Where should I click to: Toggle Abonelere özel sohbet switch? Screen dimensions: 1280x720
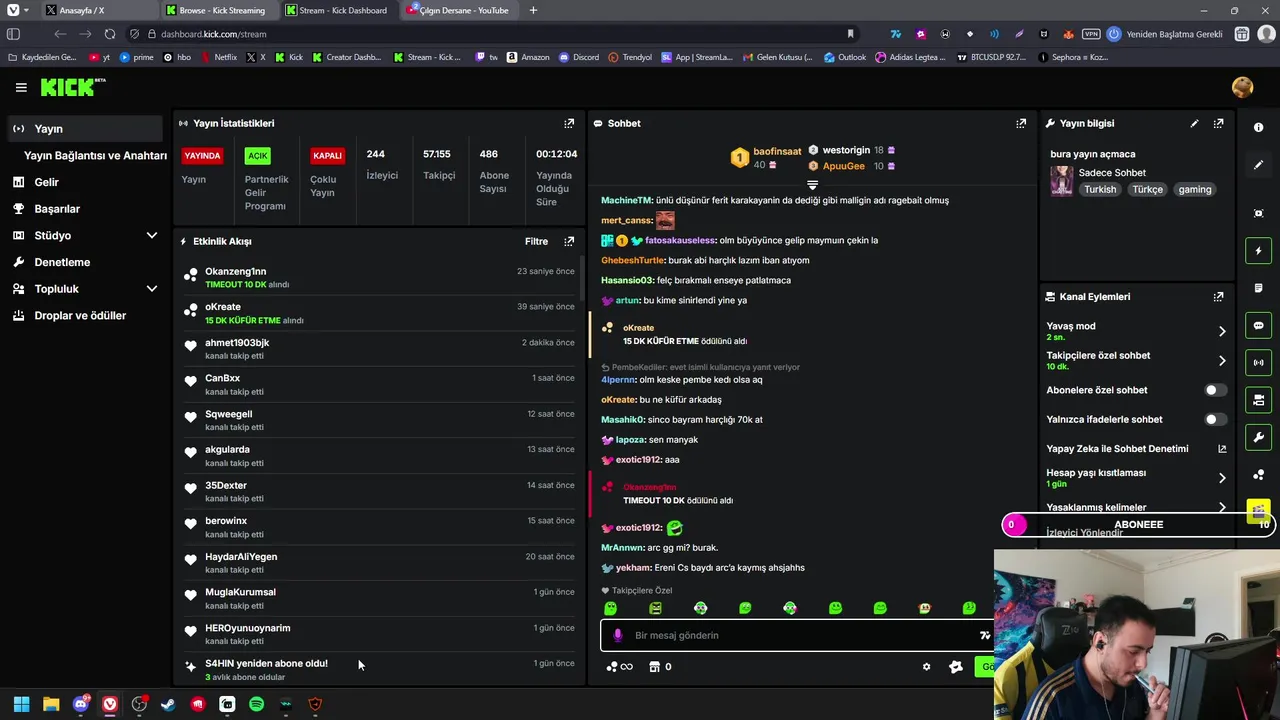1215,390
